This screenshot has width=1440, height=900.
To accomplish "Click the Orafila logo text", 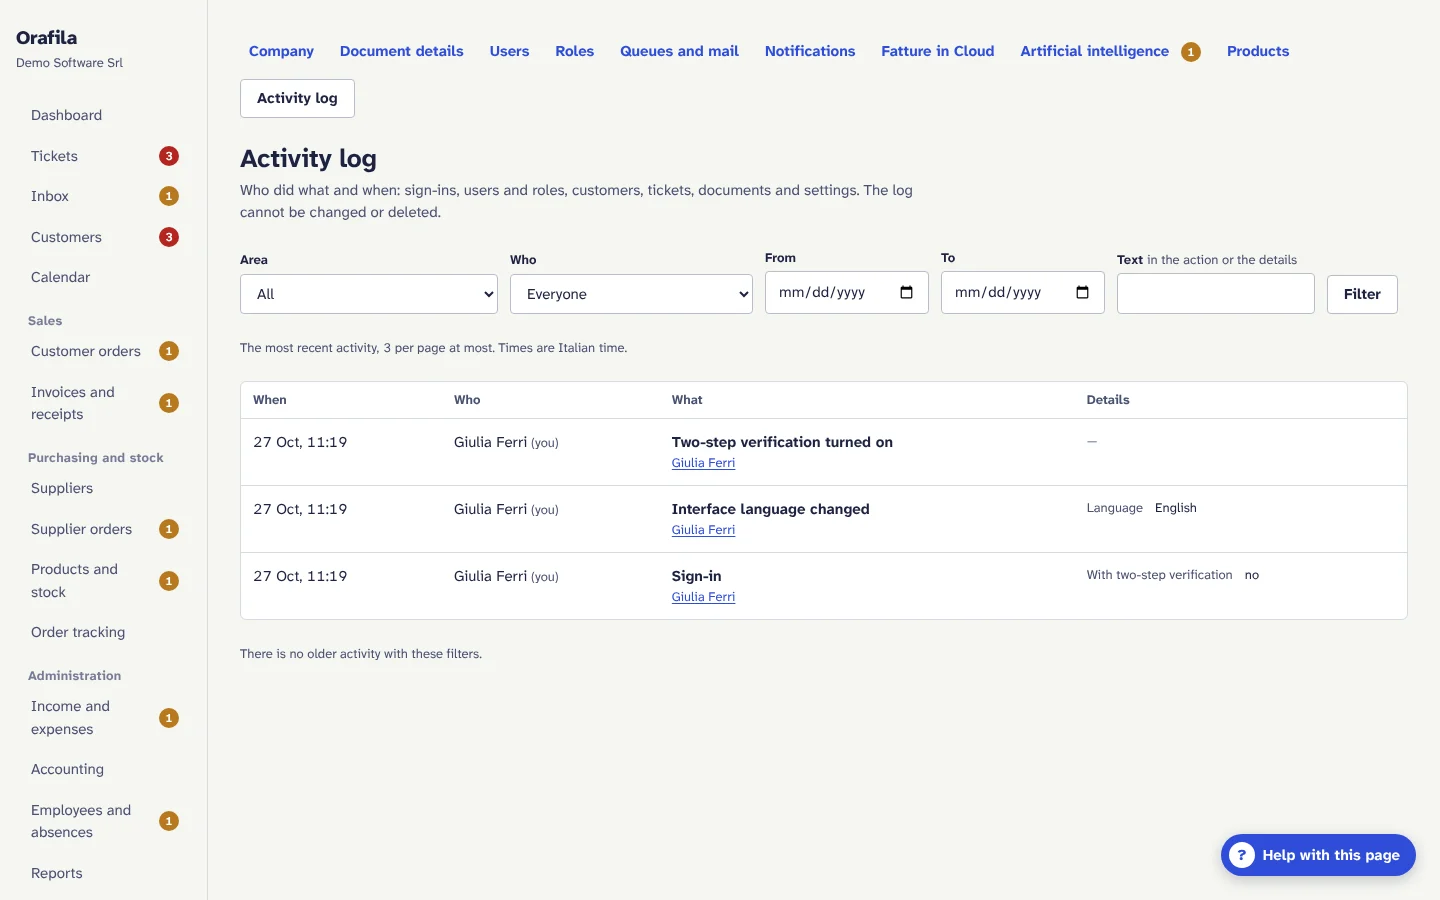I will point(46,38).
